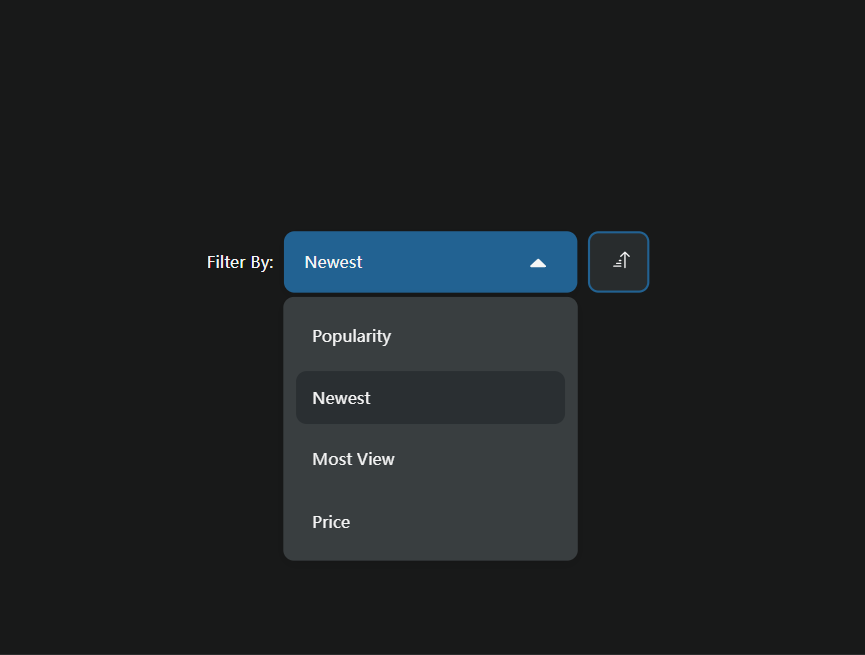
Task: Toggle ascending sort direction button
Action: 619,262
